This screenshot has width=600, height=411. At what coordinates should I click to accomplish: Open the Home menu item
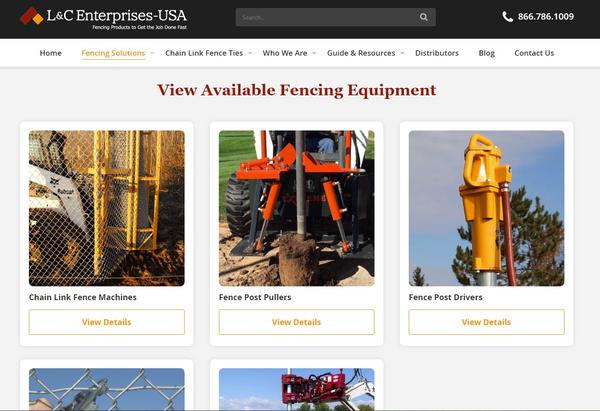coord(51,53)
